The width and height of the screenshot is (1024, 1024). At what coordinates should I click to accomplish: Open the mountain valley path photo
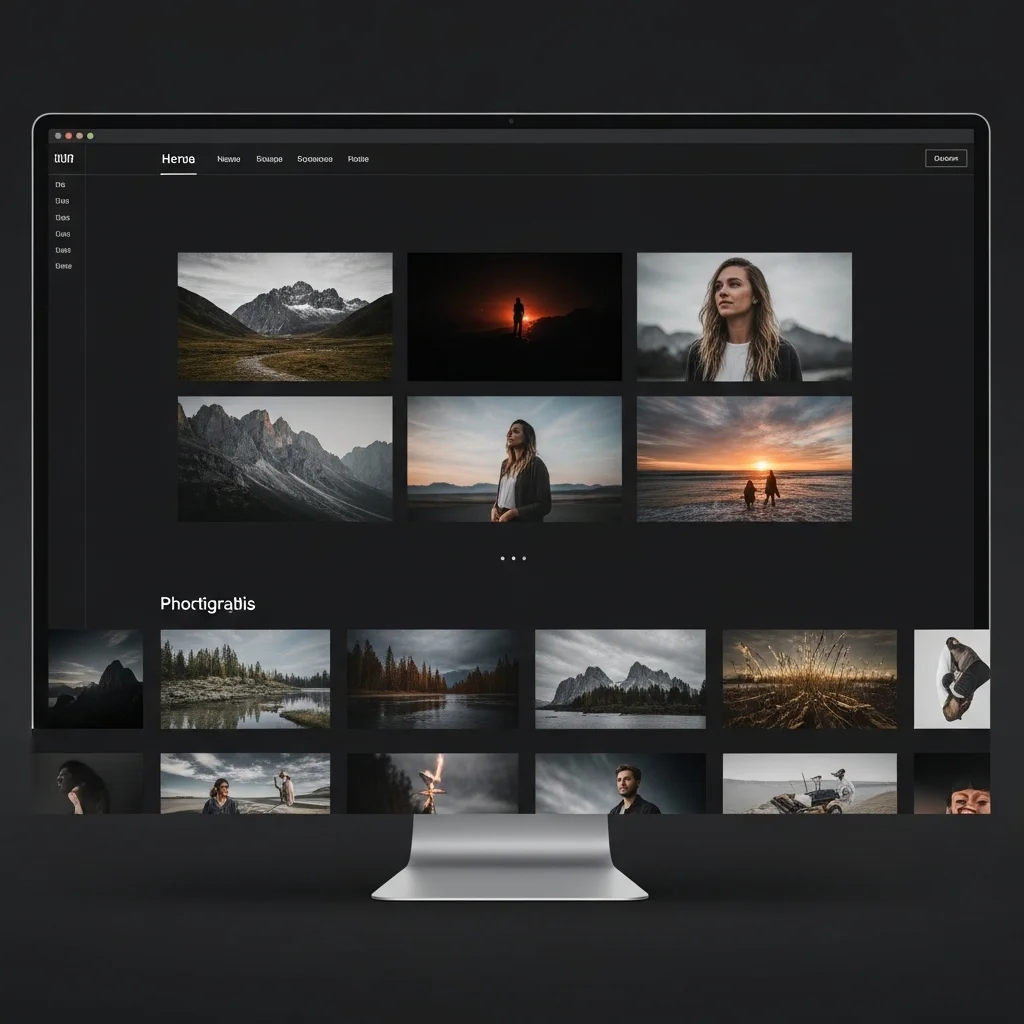coord(285,316)
